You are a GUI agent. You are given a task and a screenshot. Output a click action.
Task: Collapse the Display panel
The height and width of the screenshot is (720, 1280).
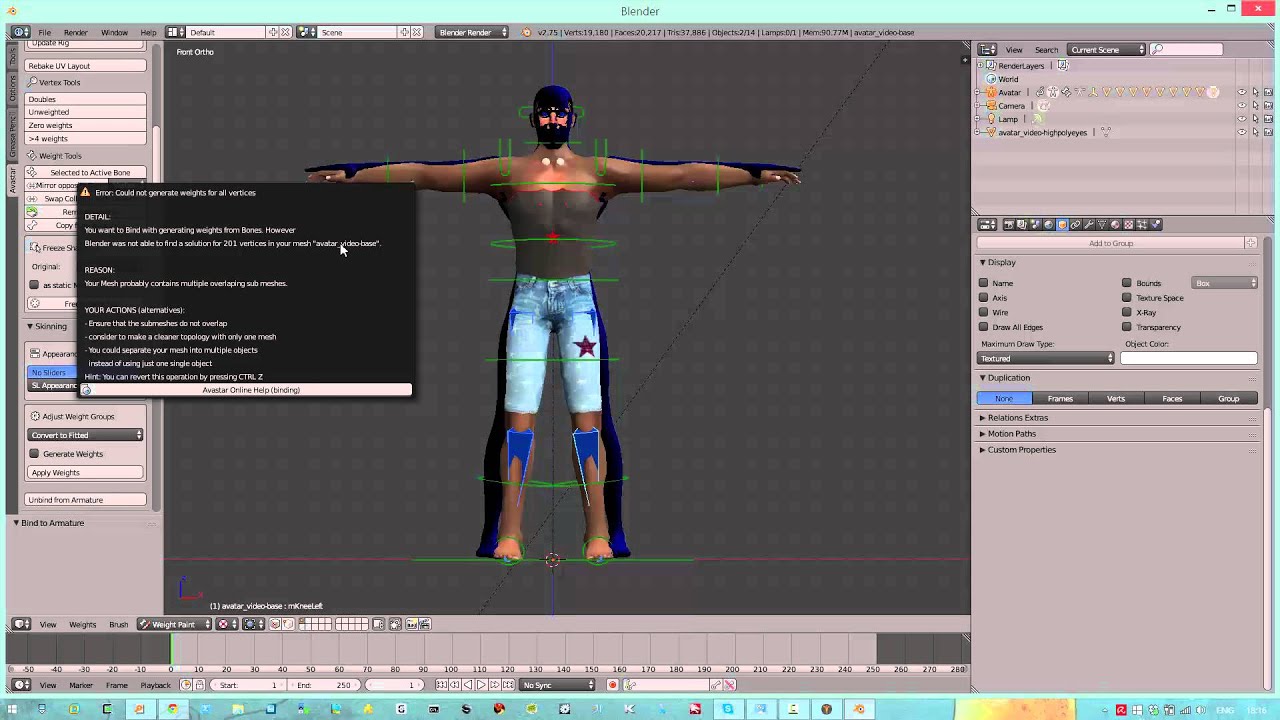click(x=1000, y=262)
